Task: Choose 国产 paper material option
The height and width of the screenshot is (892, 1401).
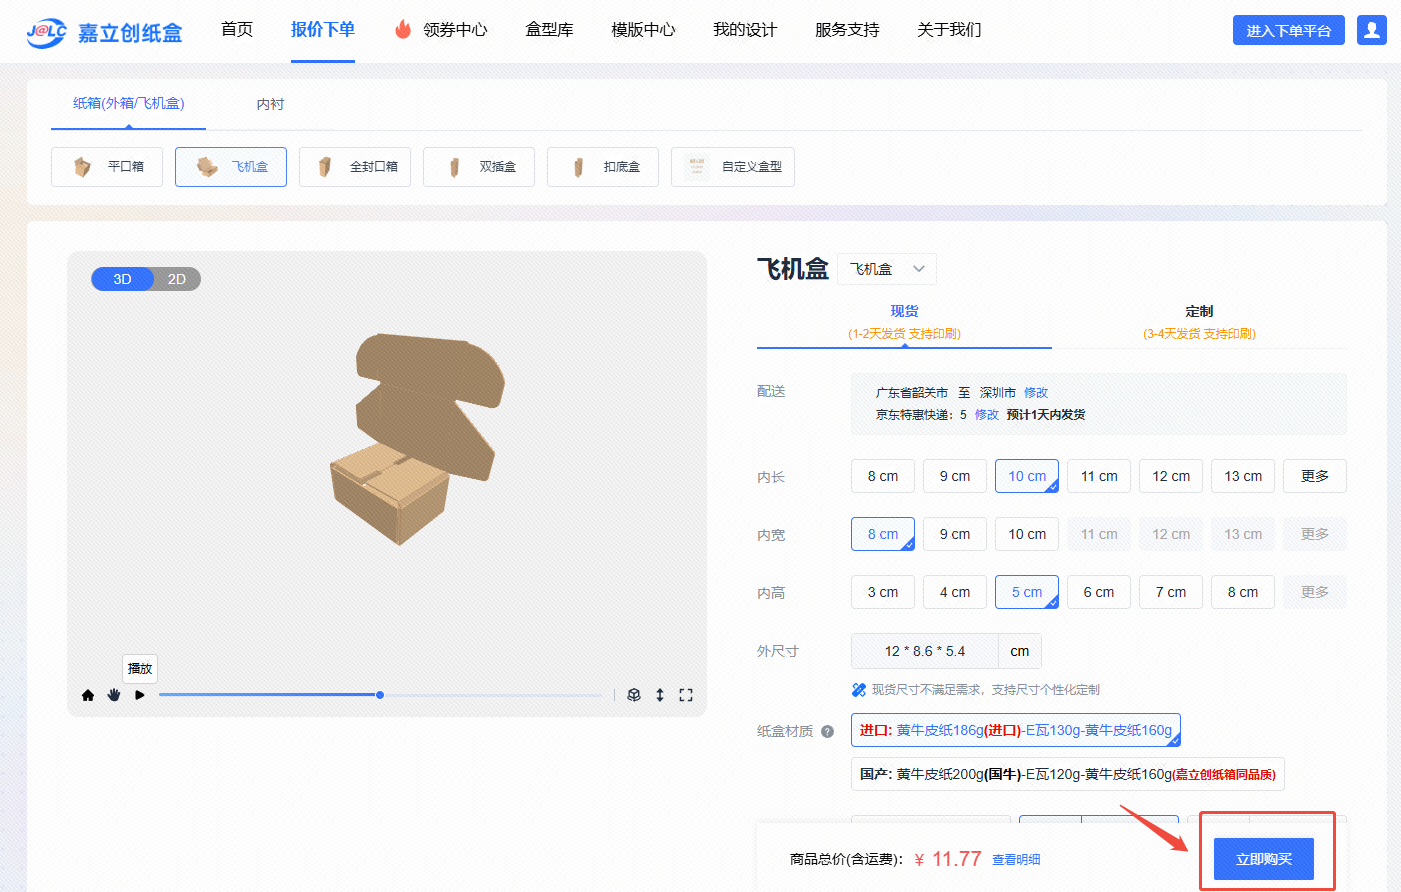Action: point(1067,774)
